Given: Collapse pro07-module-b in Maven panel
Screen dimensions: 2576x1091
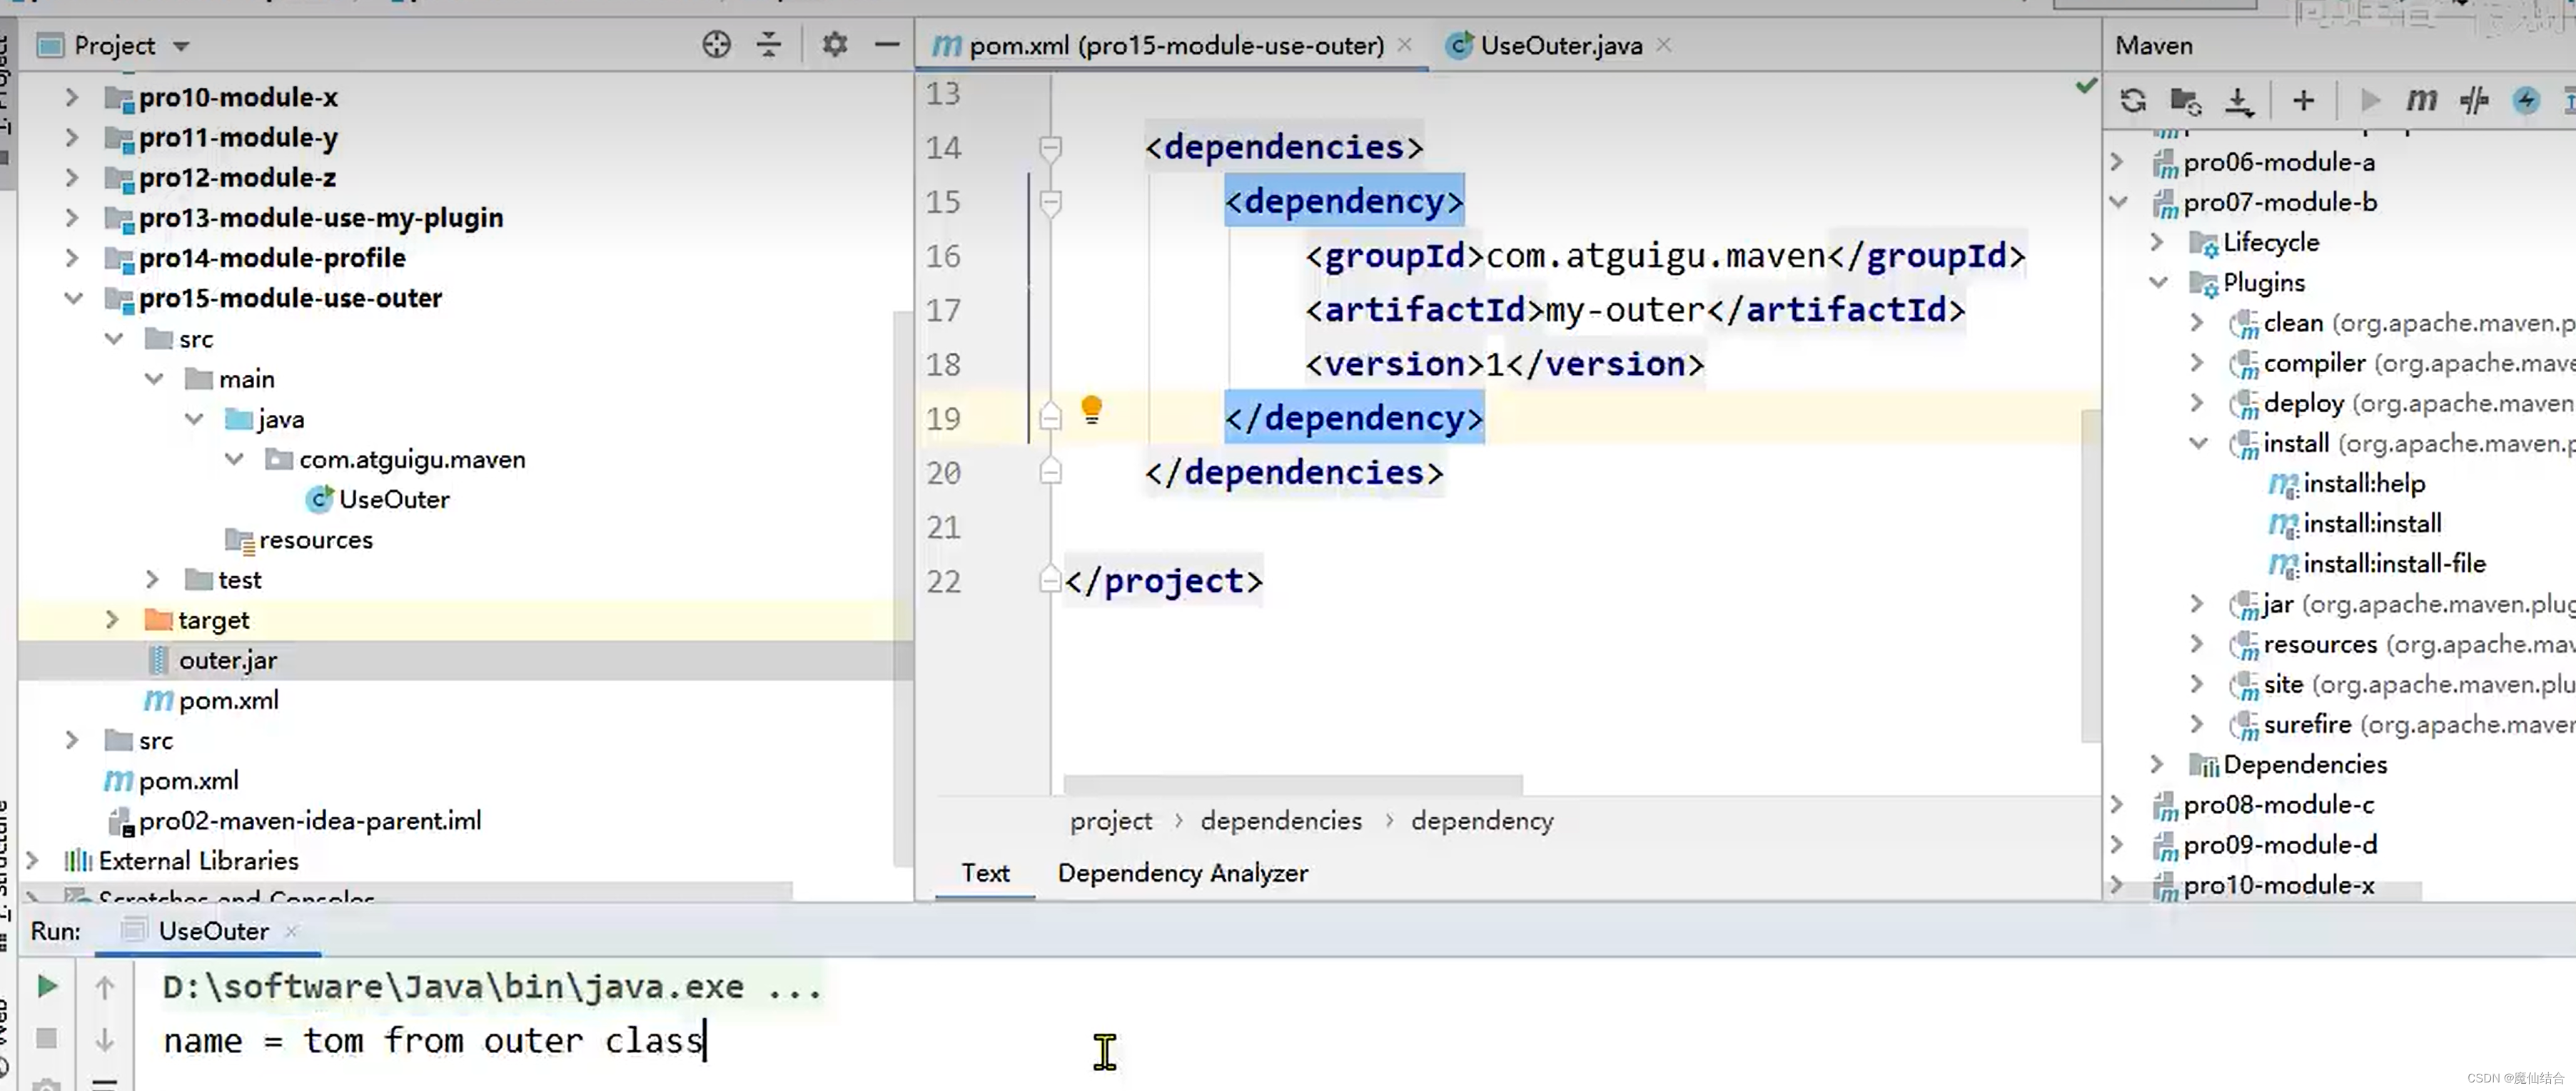Looking at the screenshot, I should pyautogui.click(x=2118, y=202).
